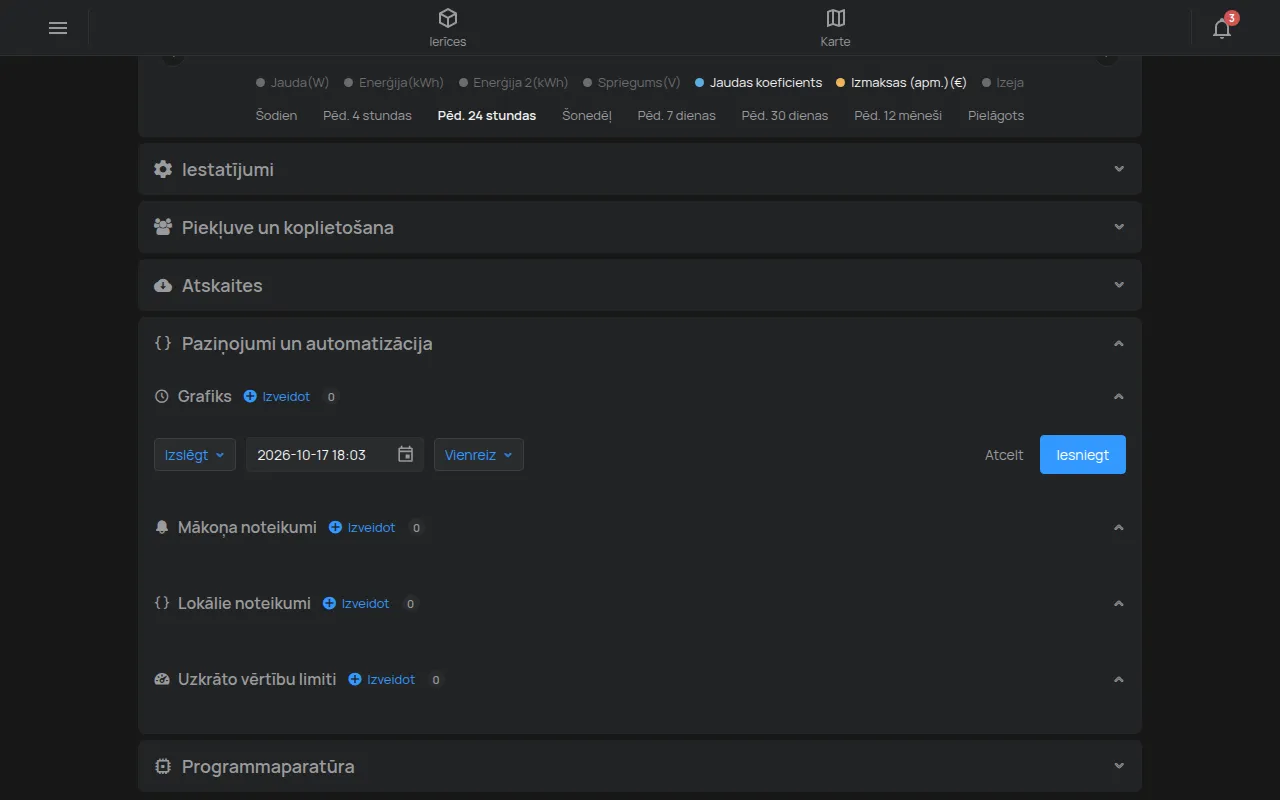Select Pēd. 7 dienas range
This screenshot has height=800, width=1280.
677,115
